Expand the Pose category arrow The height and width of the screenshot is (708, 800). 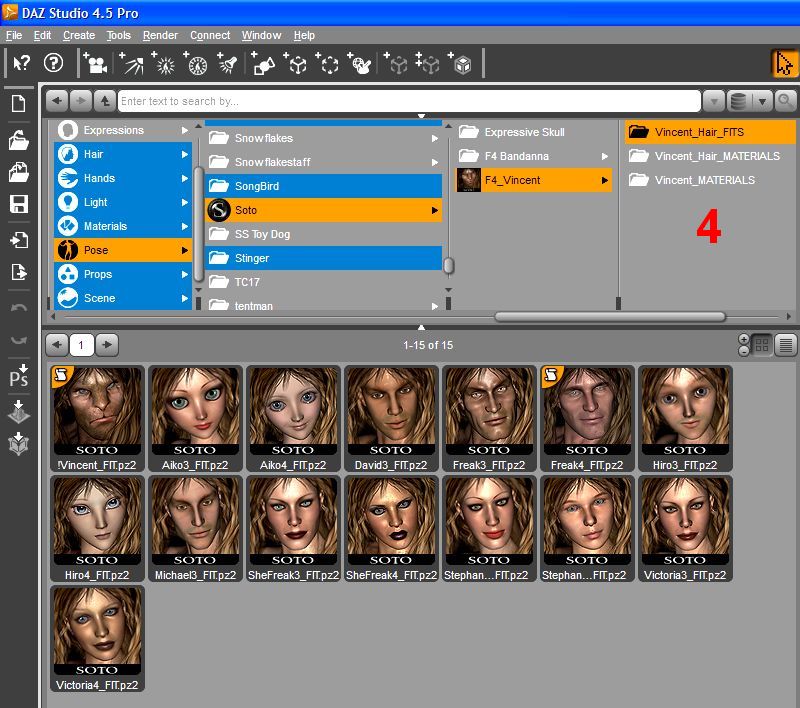pyautogui.click(x=185, y=250)
